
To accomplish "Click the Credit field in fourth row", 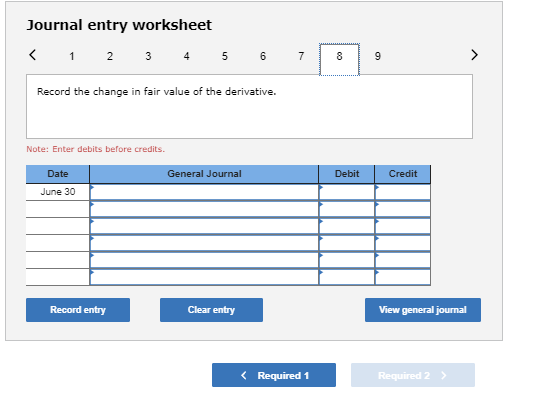I will [403, 243].
